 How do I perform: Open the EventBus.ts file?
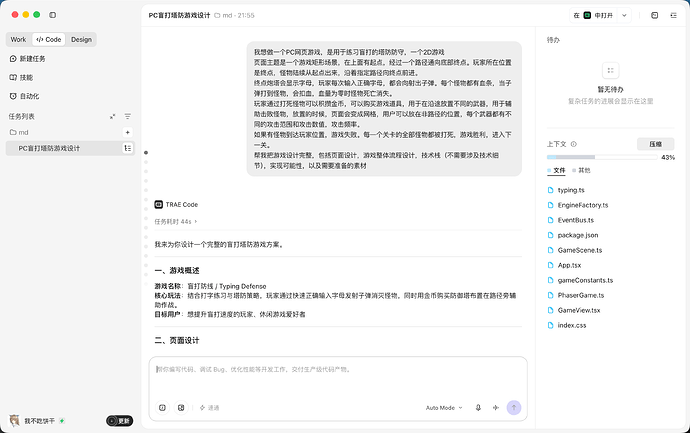[576, 220]
